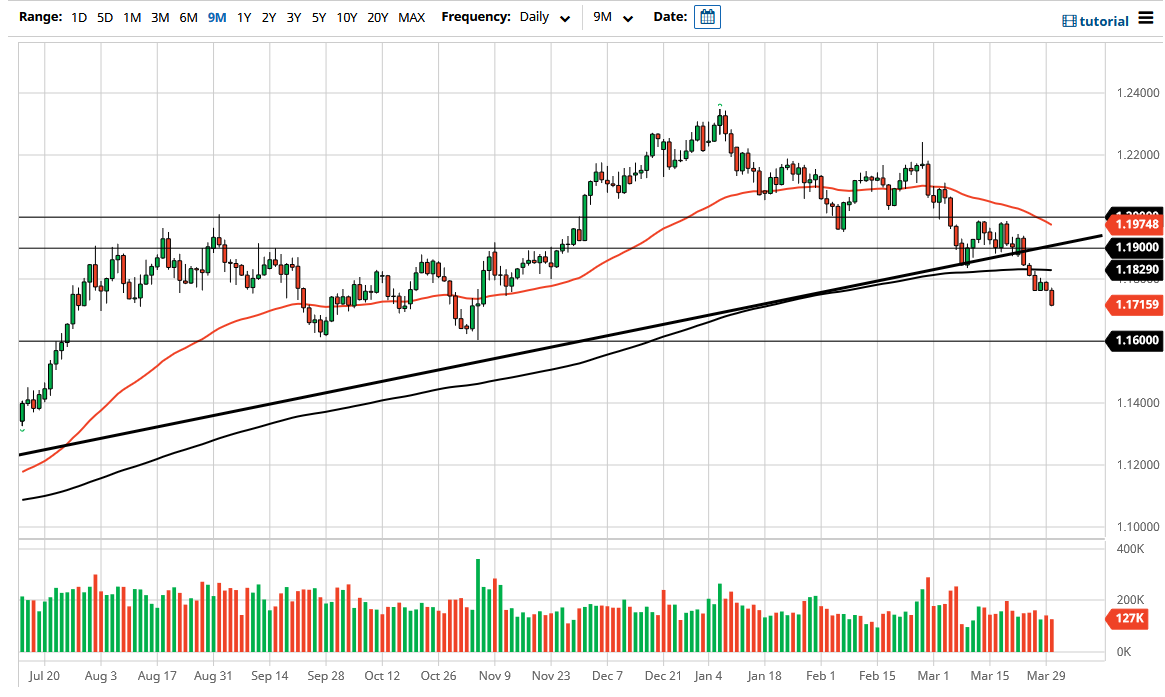This screenshot has height=697, width=1165.
Task: Click the Jan 18 date label
Action: 765,675
